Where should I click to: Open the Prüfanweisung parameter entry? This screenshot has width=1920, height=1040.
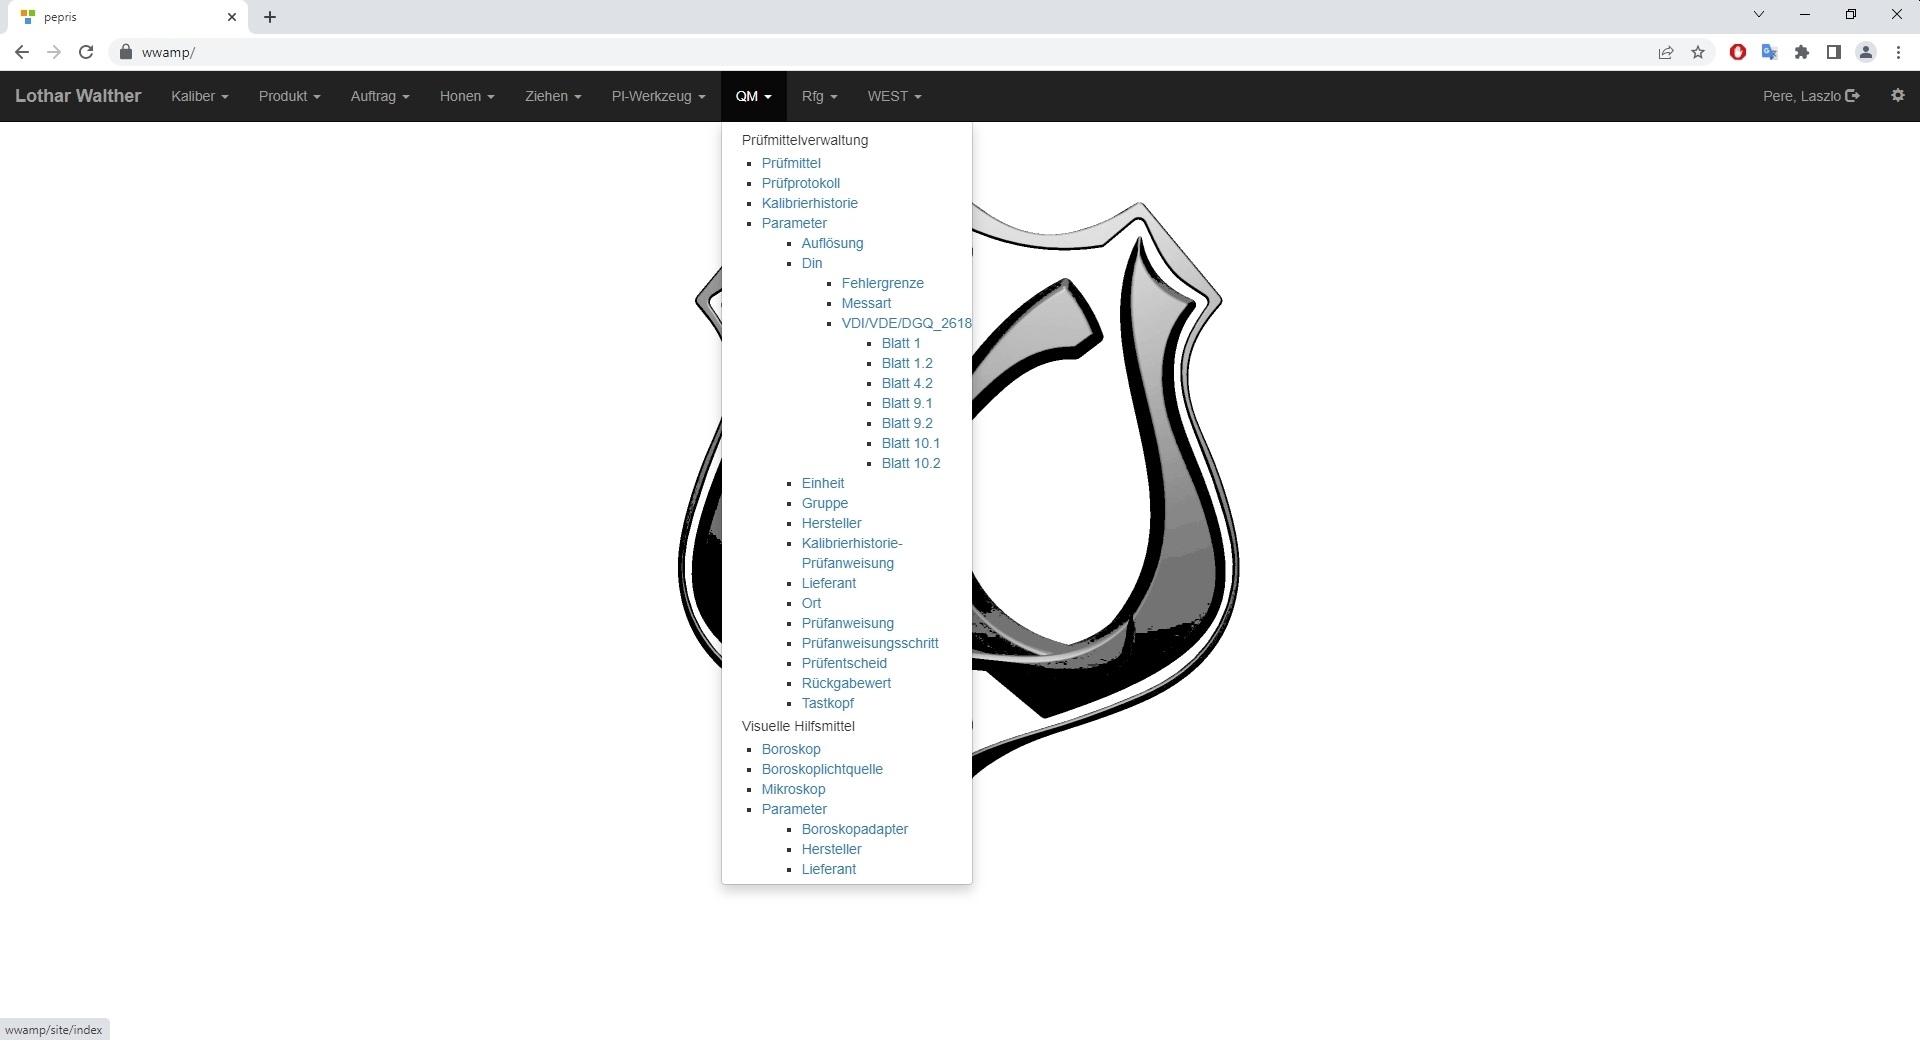coord(848,623)
